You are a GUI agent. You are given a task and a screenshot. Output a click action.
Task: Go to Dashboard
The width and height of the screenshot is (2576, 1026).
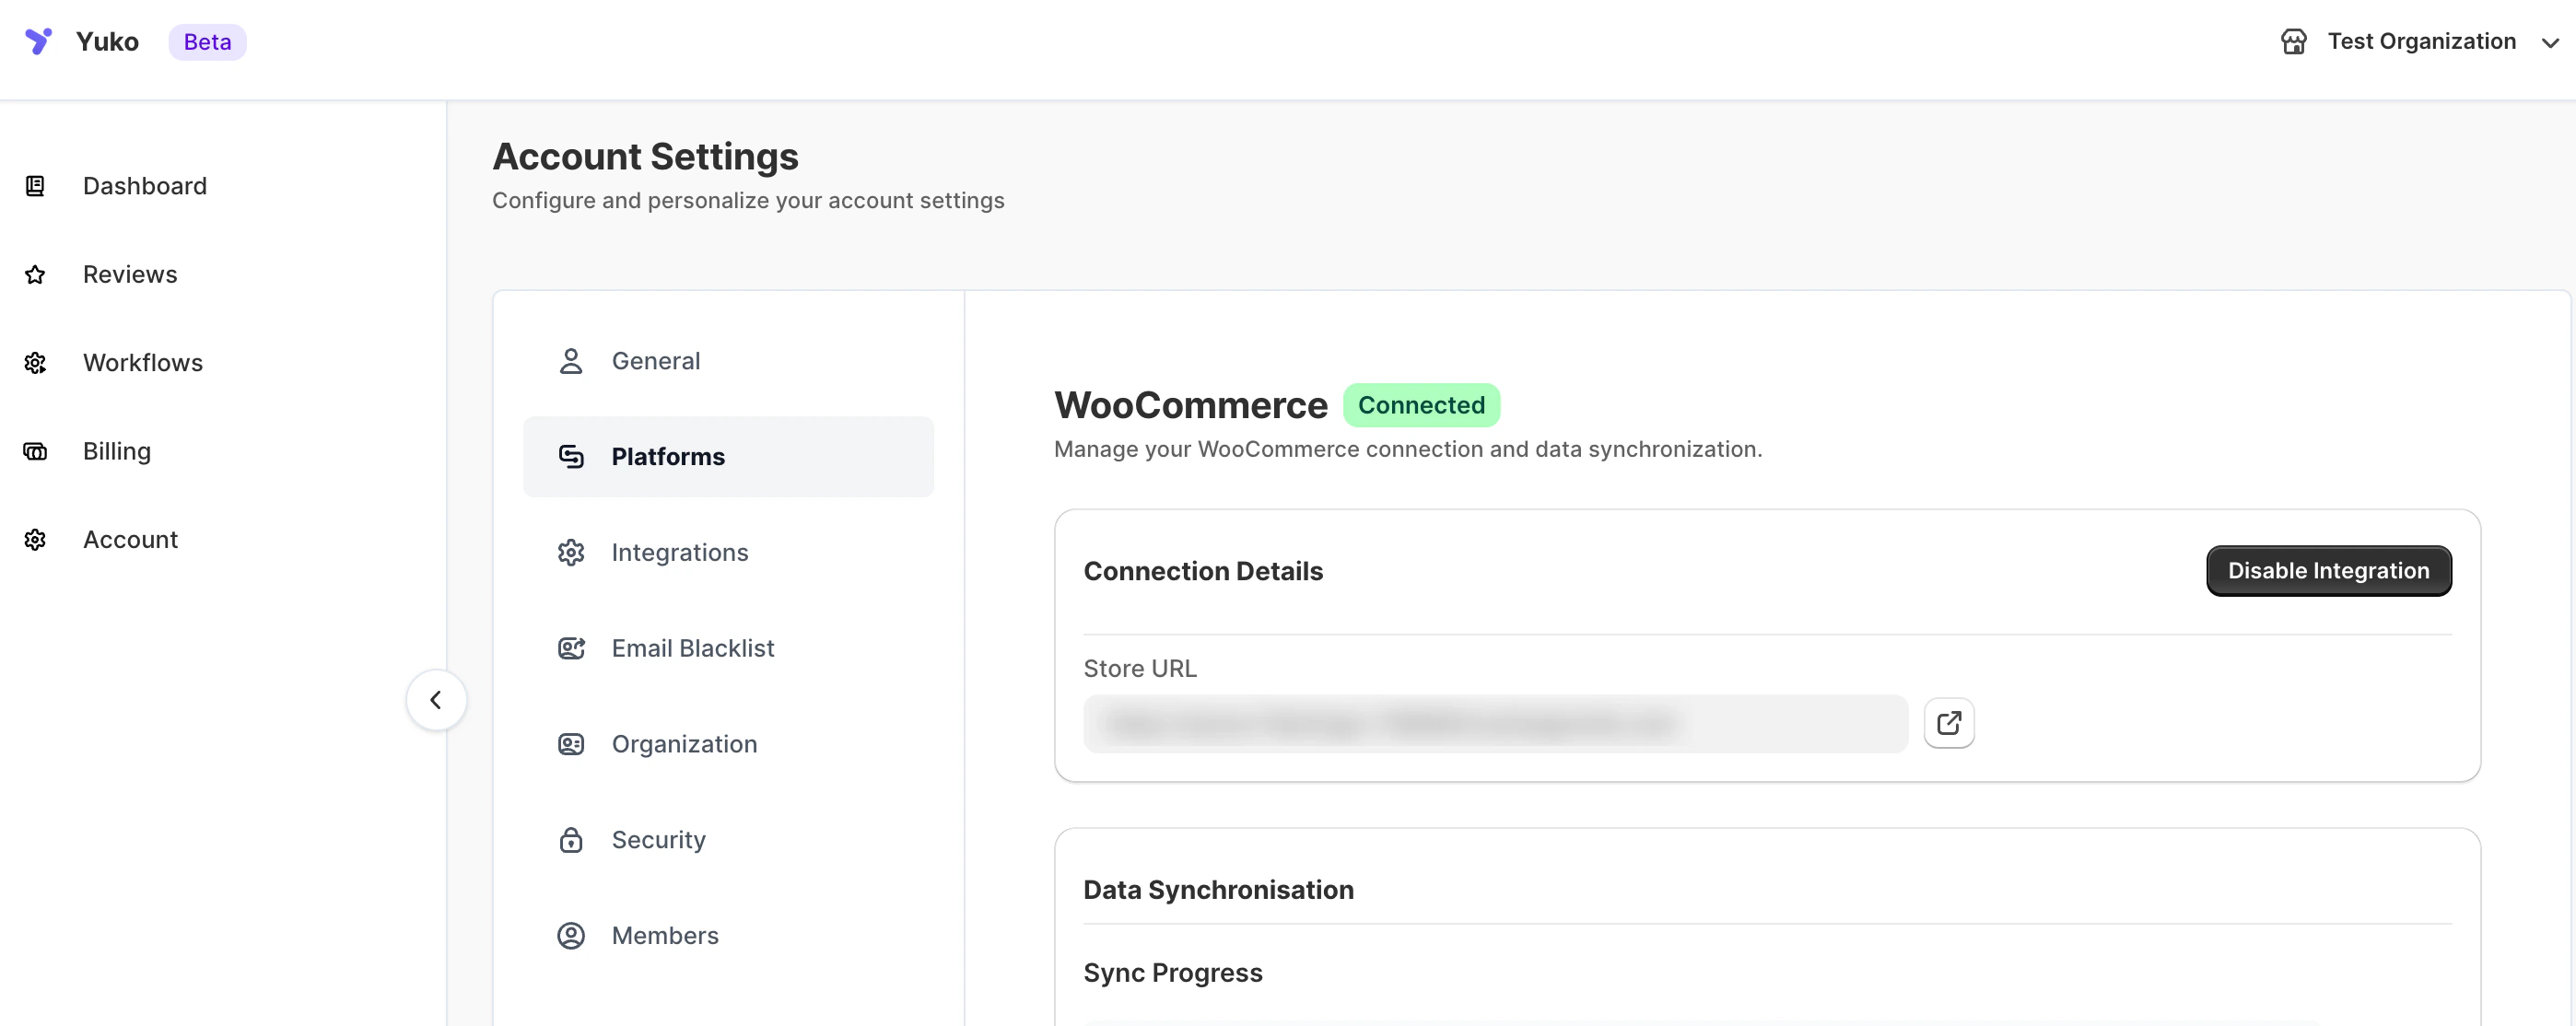coord(145,186)
